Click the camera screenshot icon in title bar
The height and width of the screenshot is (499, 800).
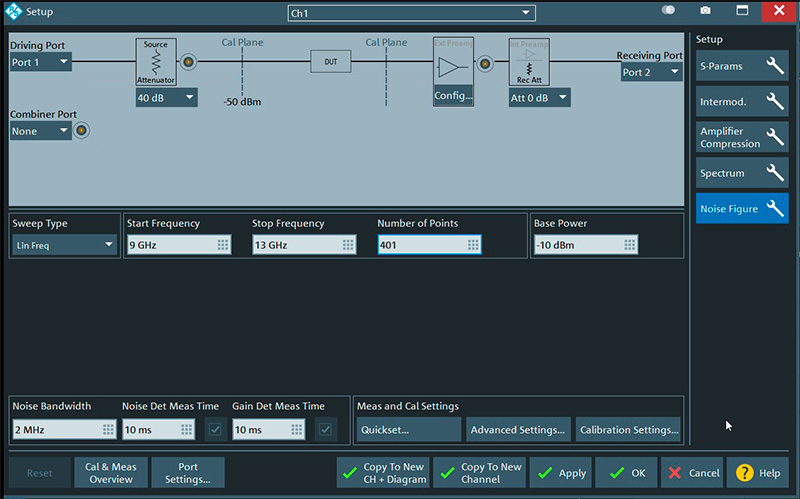click(x=705, y=11)
